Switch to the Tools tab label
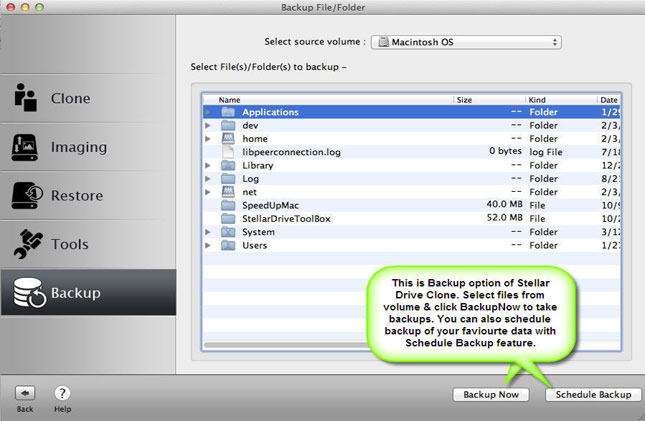The height and width of the screenshot is (421, 645). pyautogui.click(x=70, y=244)
